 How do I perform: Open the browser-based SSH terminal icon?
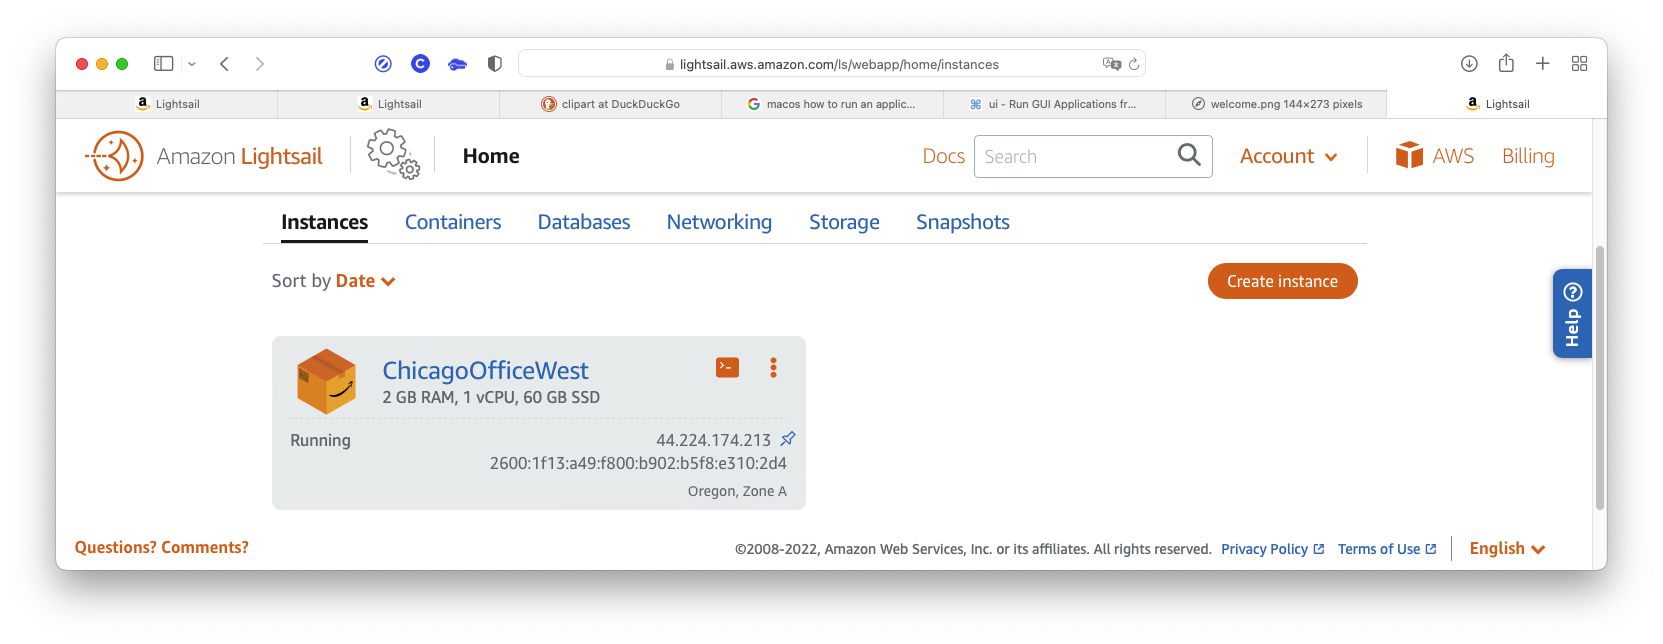coord(727,367)
